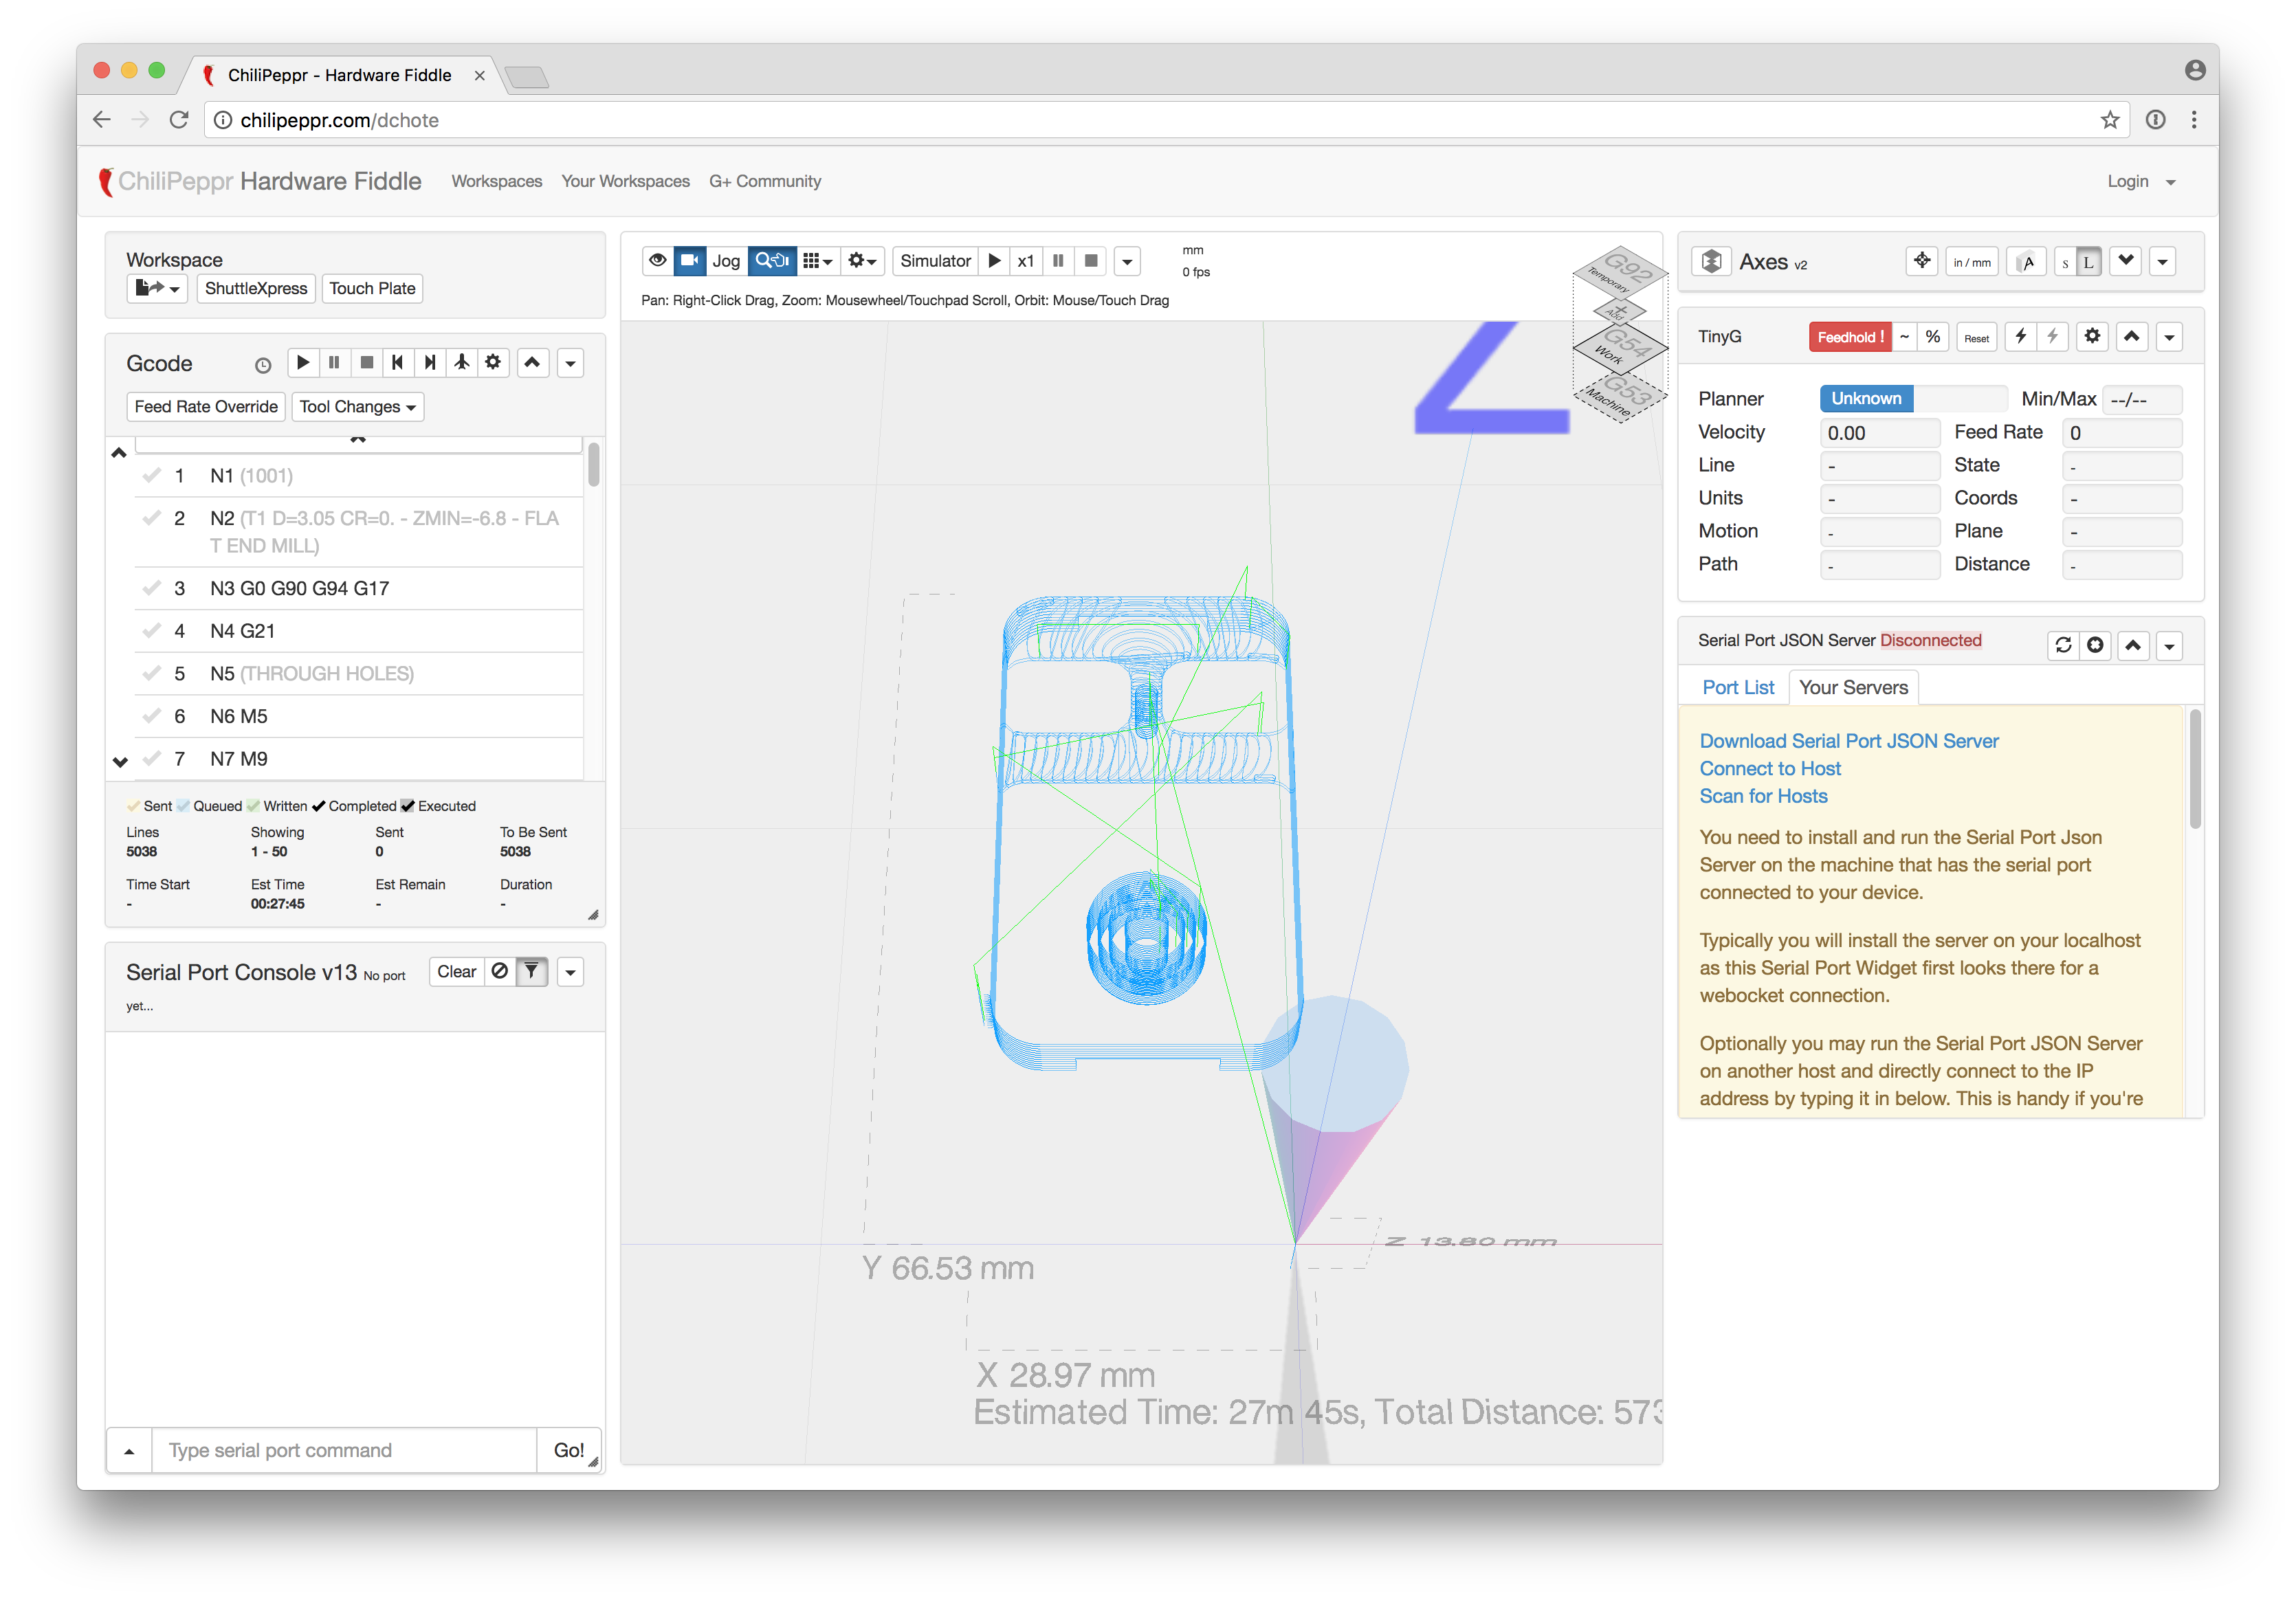Toggle the camera look-at button in viewer
2296x1600 pixels.
[x=690, y=261]
